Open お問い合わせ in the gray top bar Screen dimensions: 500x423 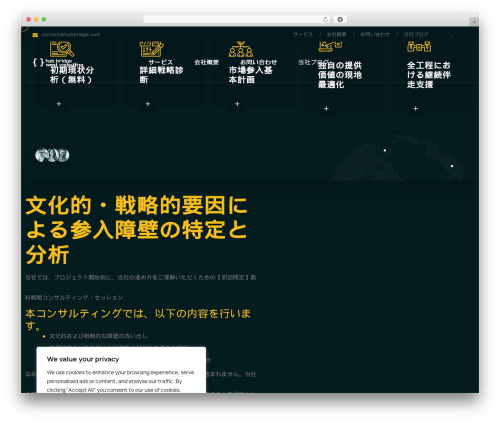pos(375,34)
